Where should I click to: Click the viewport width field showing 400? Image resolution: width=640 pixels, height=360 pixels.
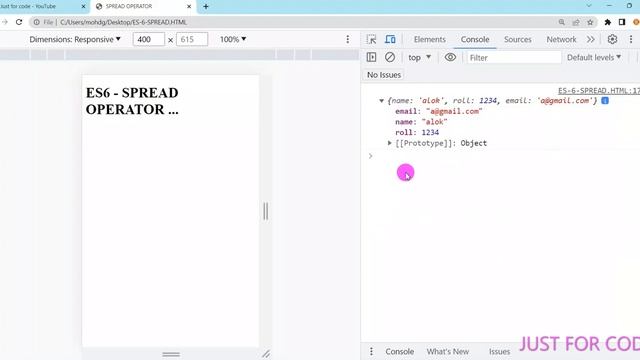tap(149, 39)
